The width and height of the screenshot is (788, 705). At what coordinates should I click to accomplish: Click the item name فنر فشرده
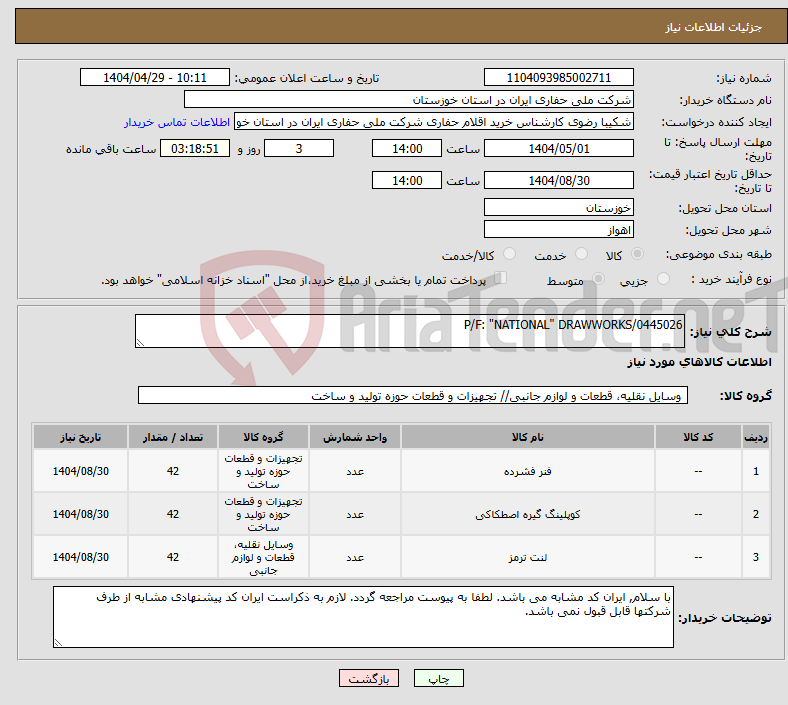(x=528, y=471)
